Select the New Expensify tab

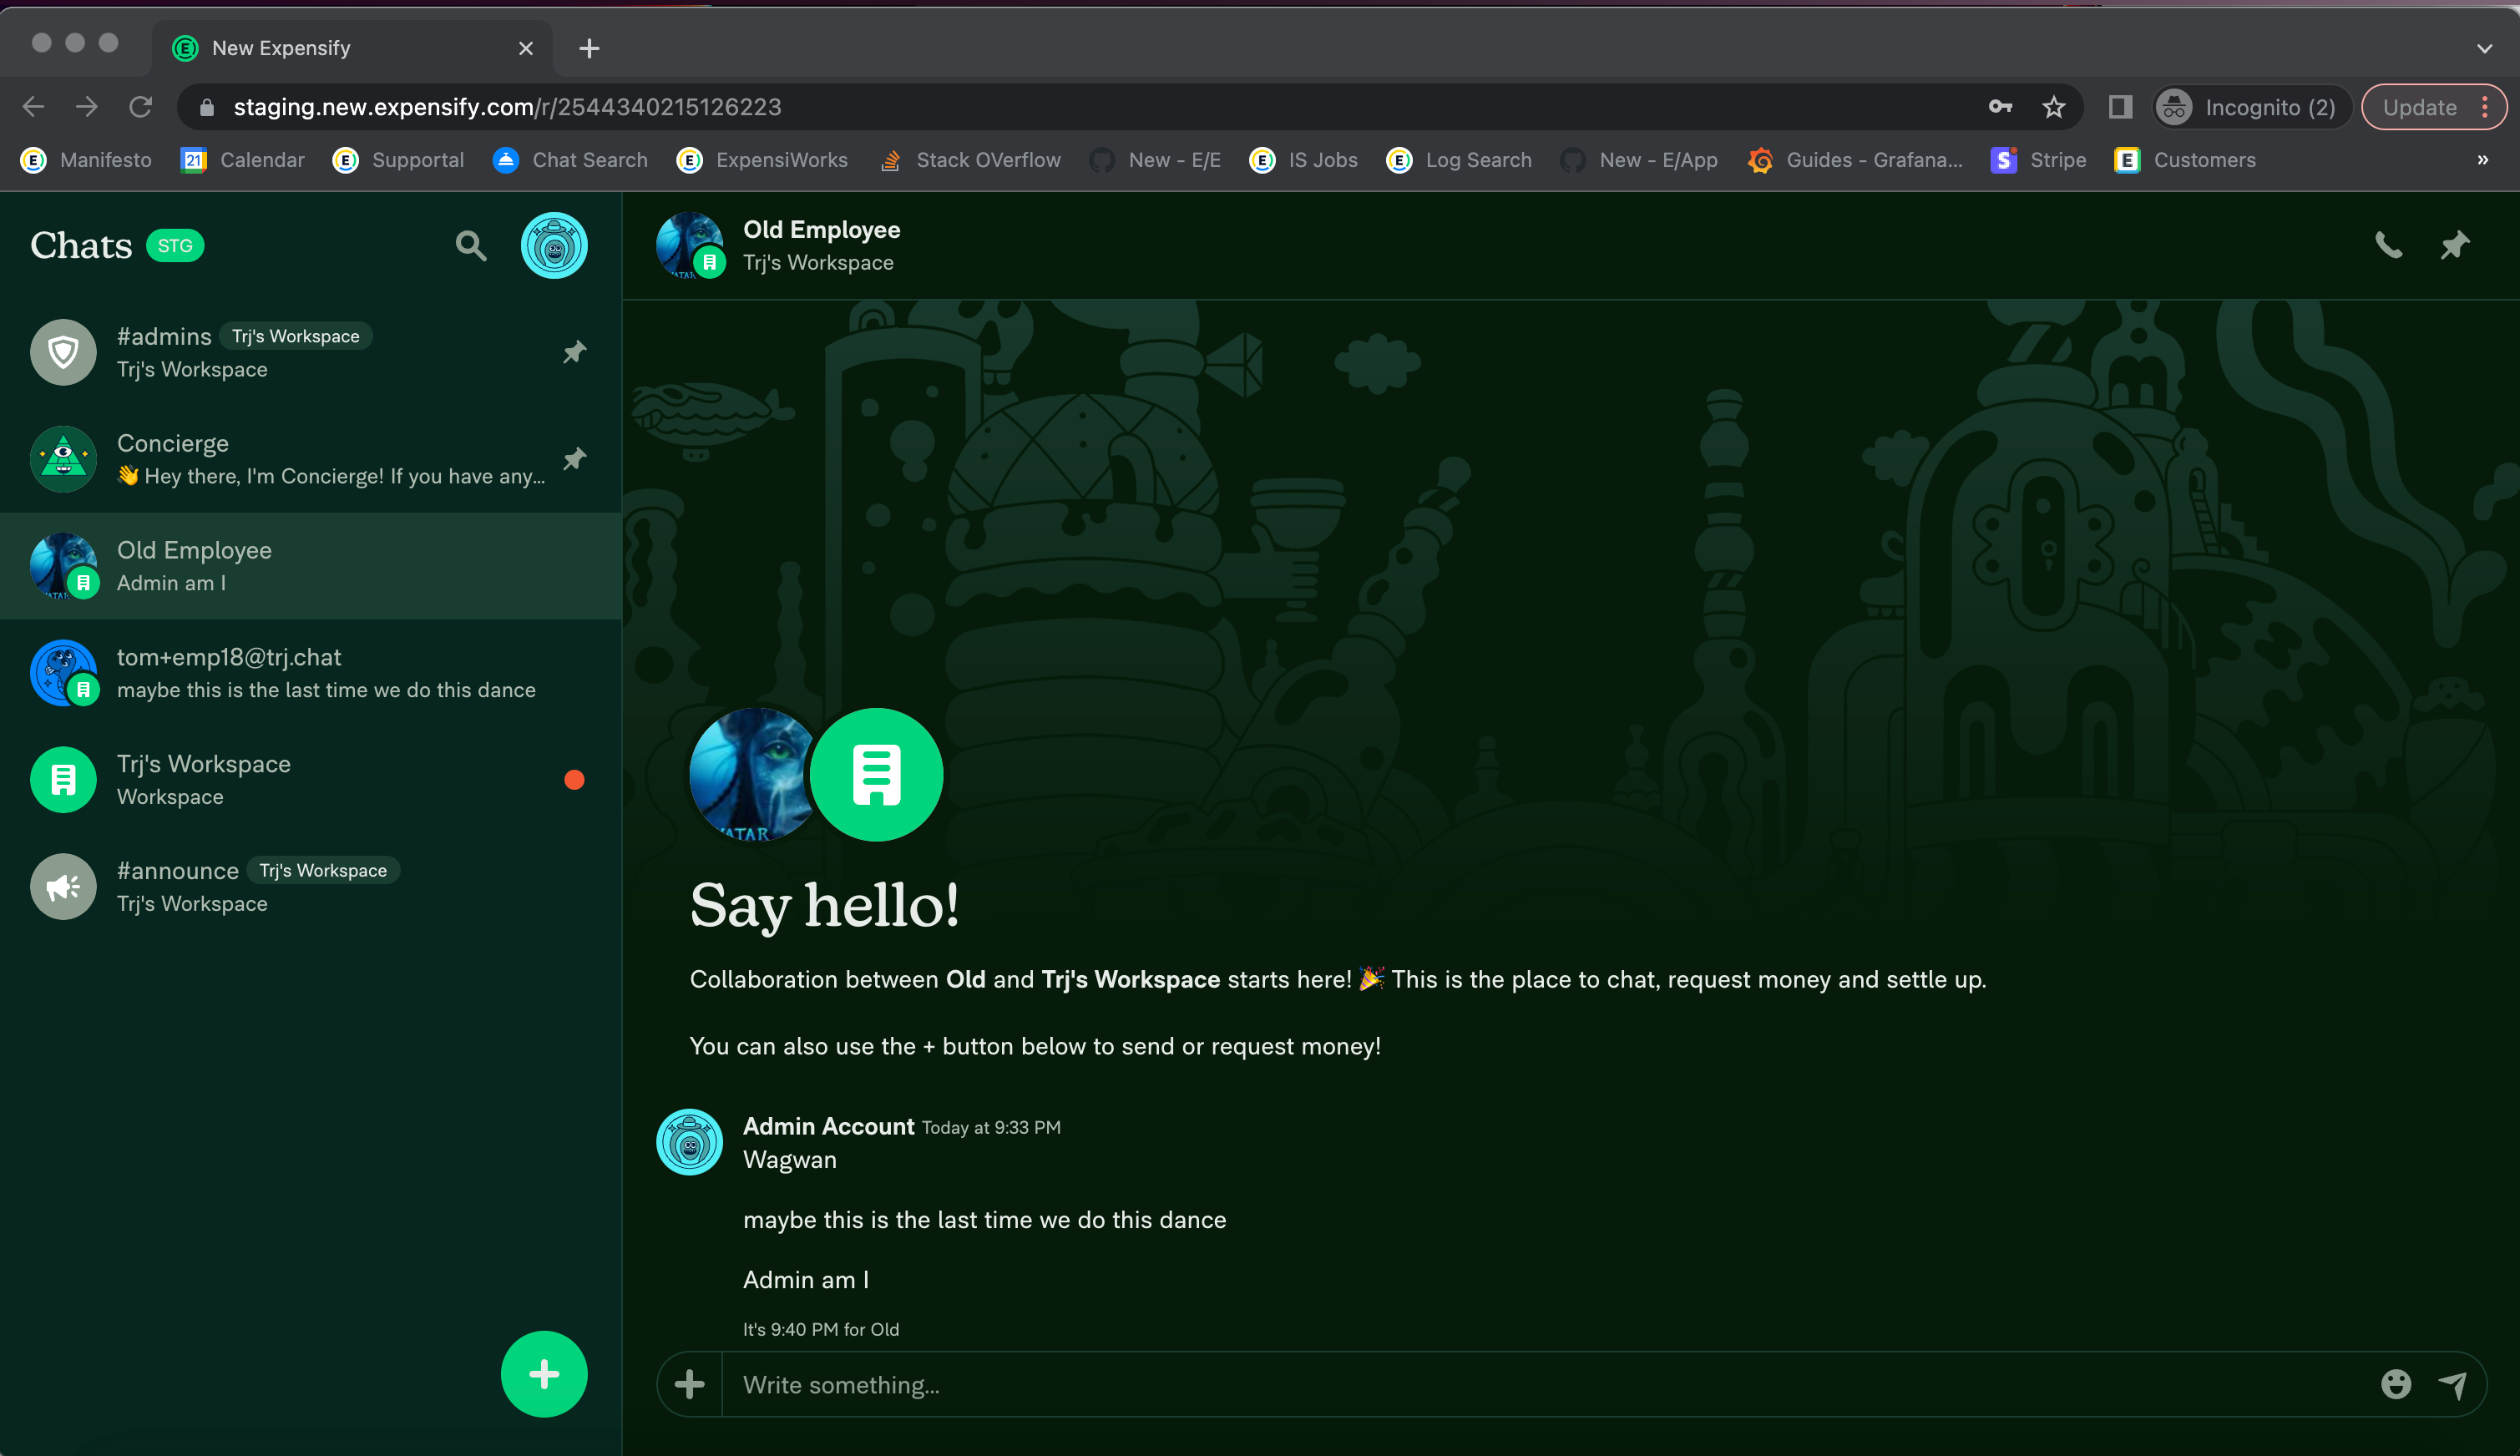pos(352,48)
